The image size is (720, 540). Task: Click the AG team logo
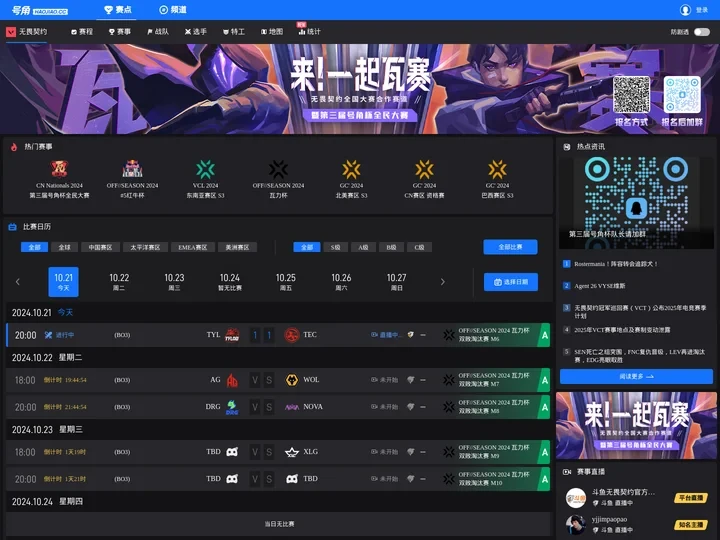click(x=232, y=380)
